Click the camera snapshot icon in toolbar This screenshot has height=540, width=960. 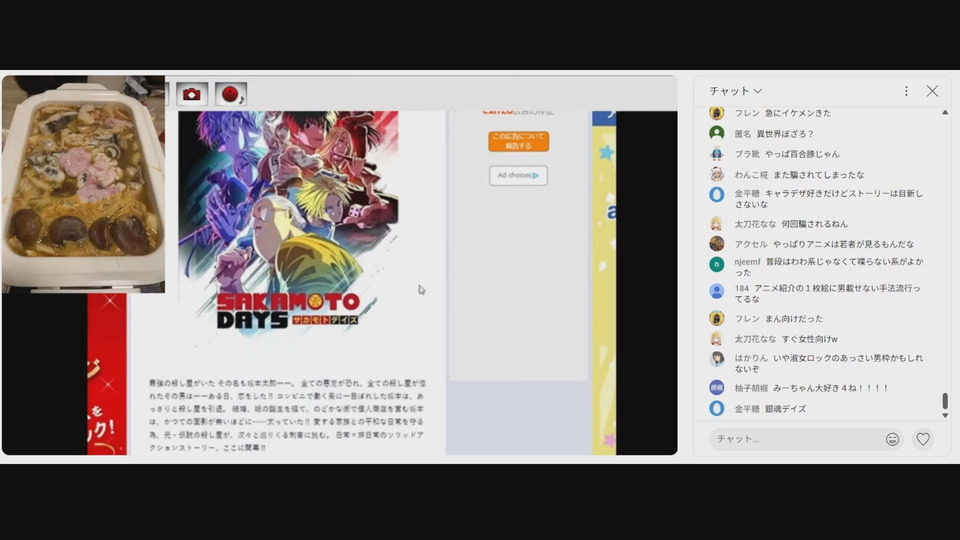(192, 94)
